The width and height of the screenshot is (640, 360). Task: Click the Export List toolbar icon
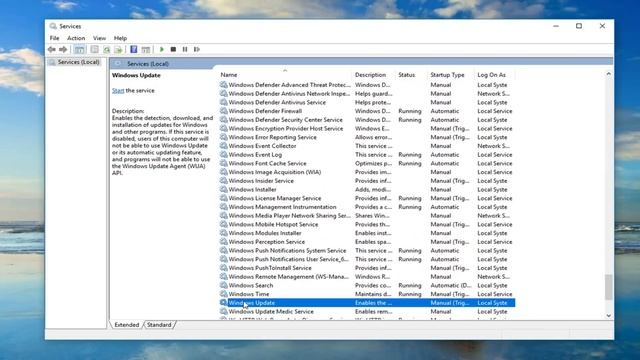[x=118, y=49]
